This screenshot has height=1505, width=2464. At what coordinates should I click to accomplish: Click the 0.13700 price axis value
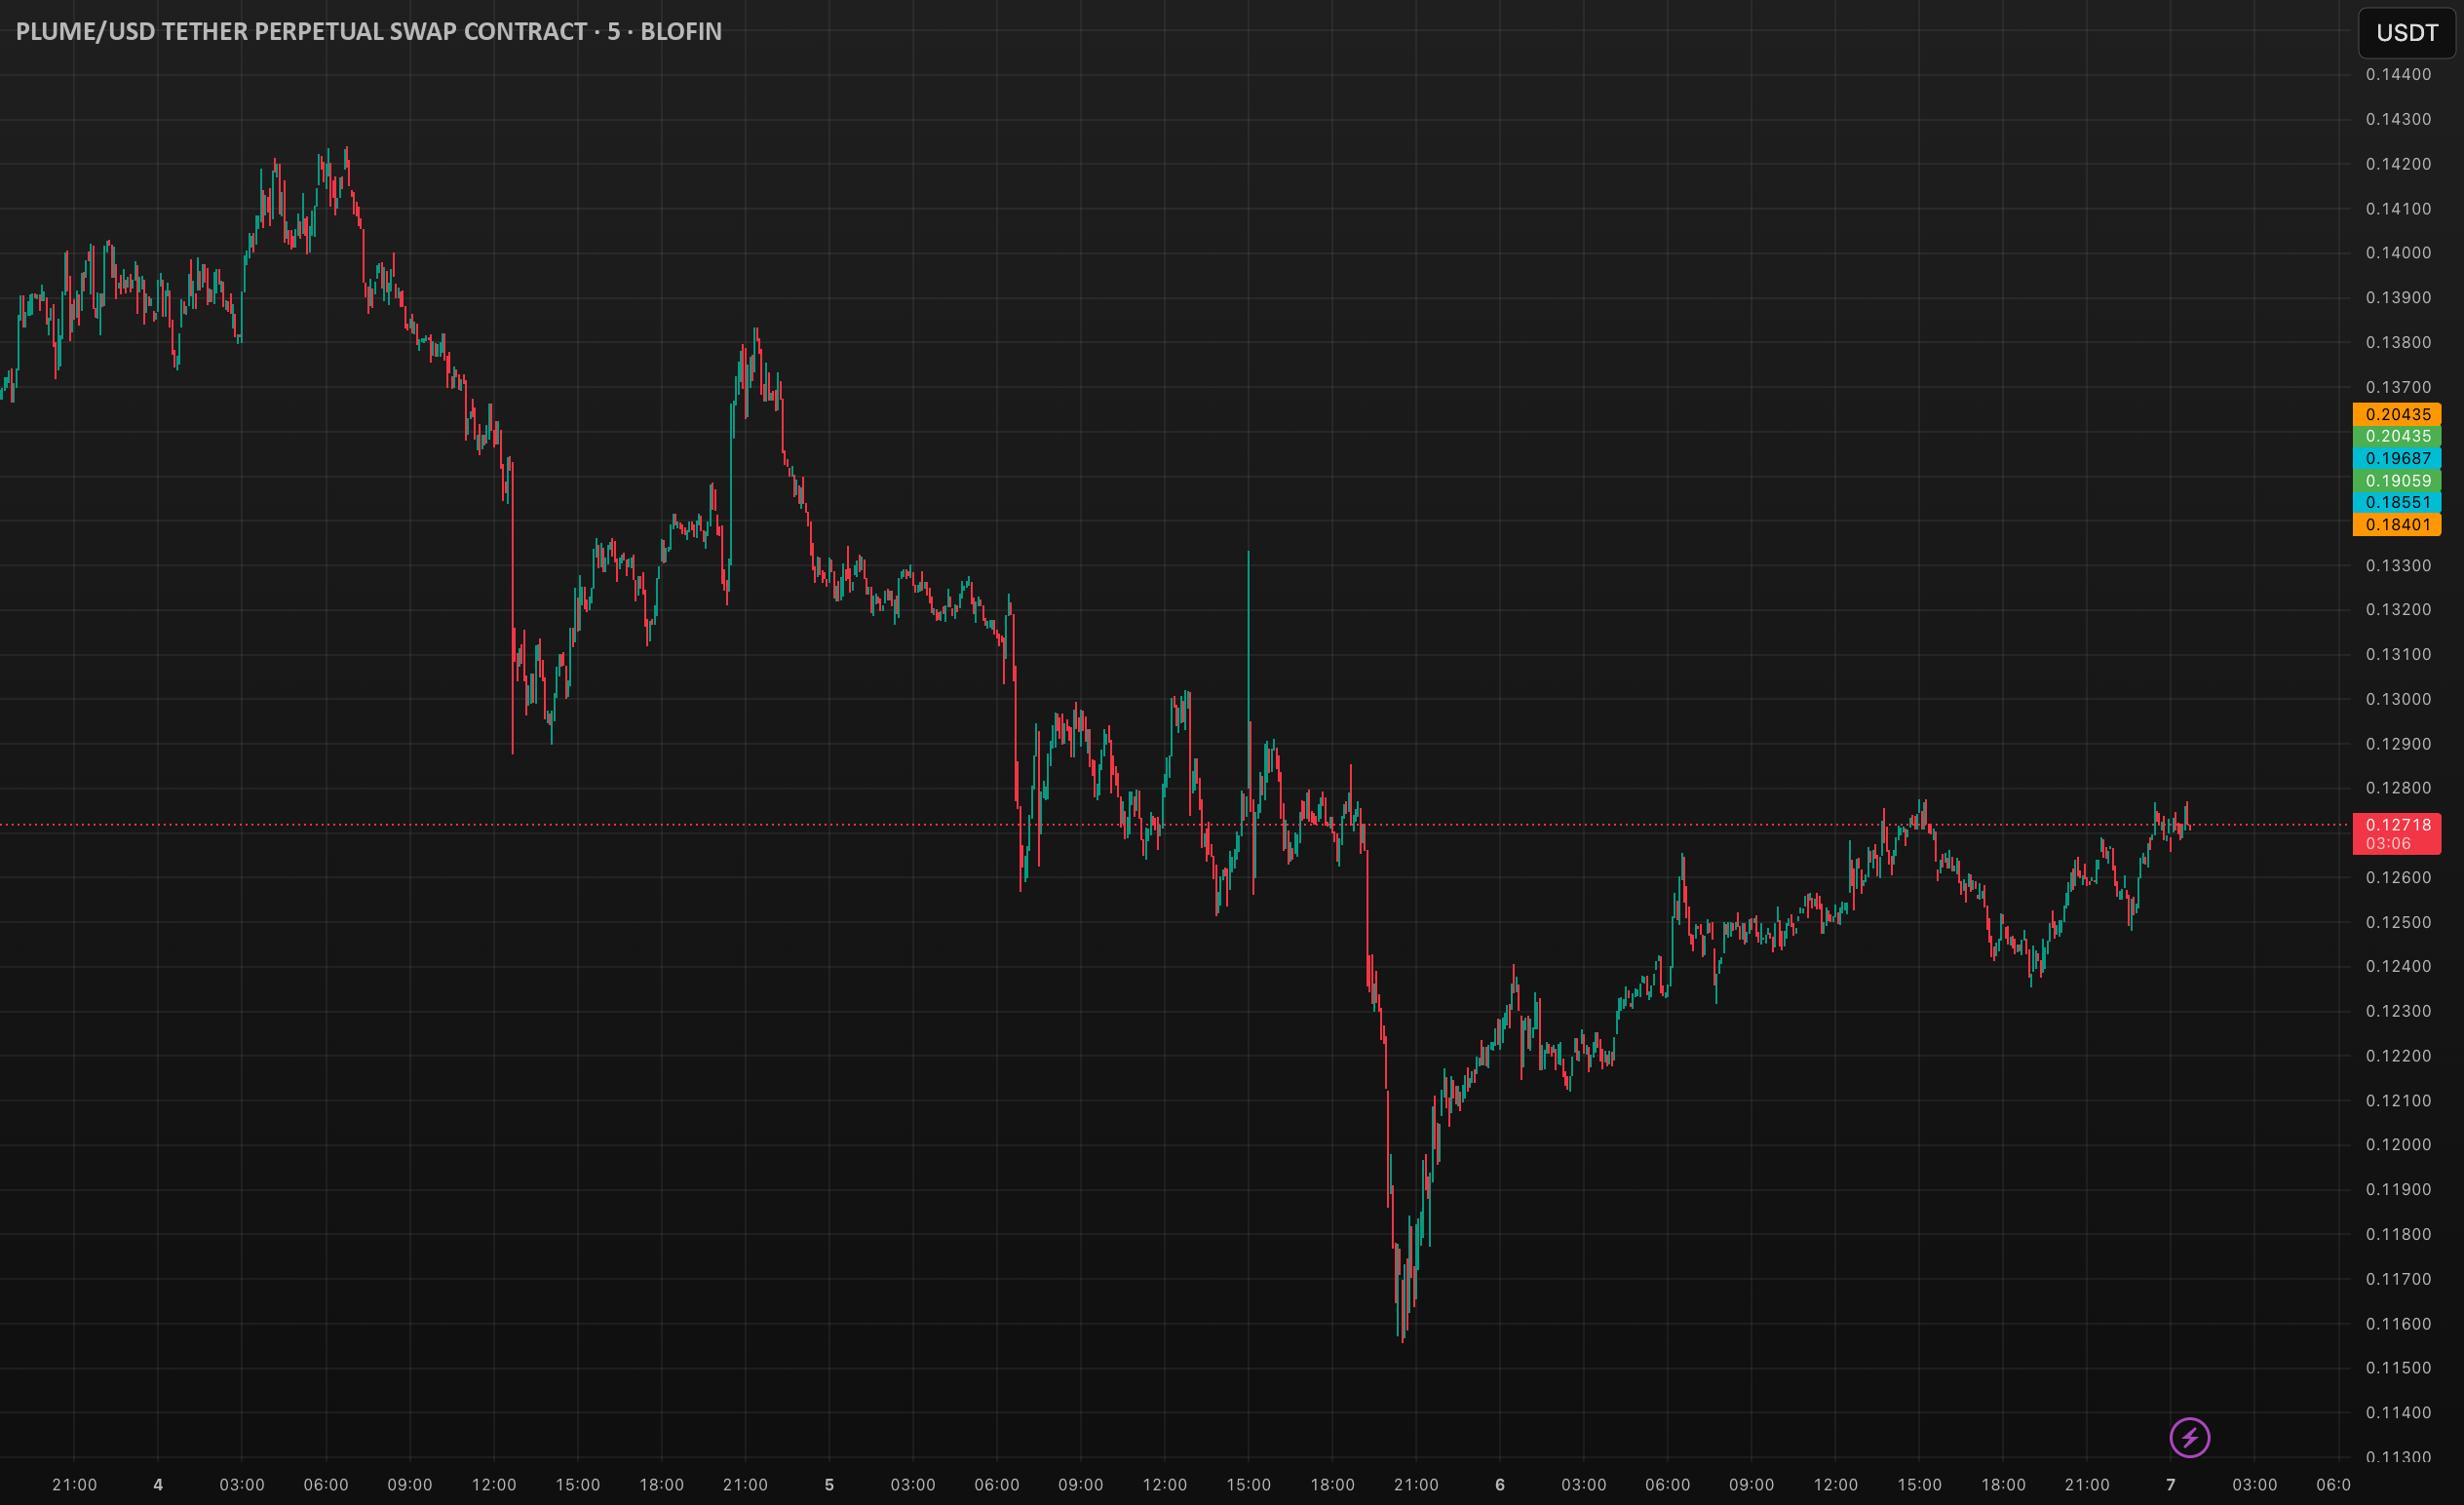click(x=2398, y=387)
